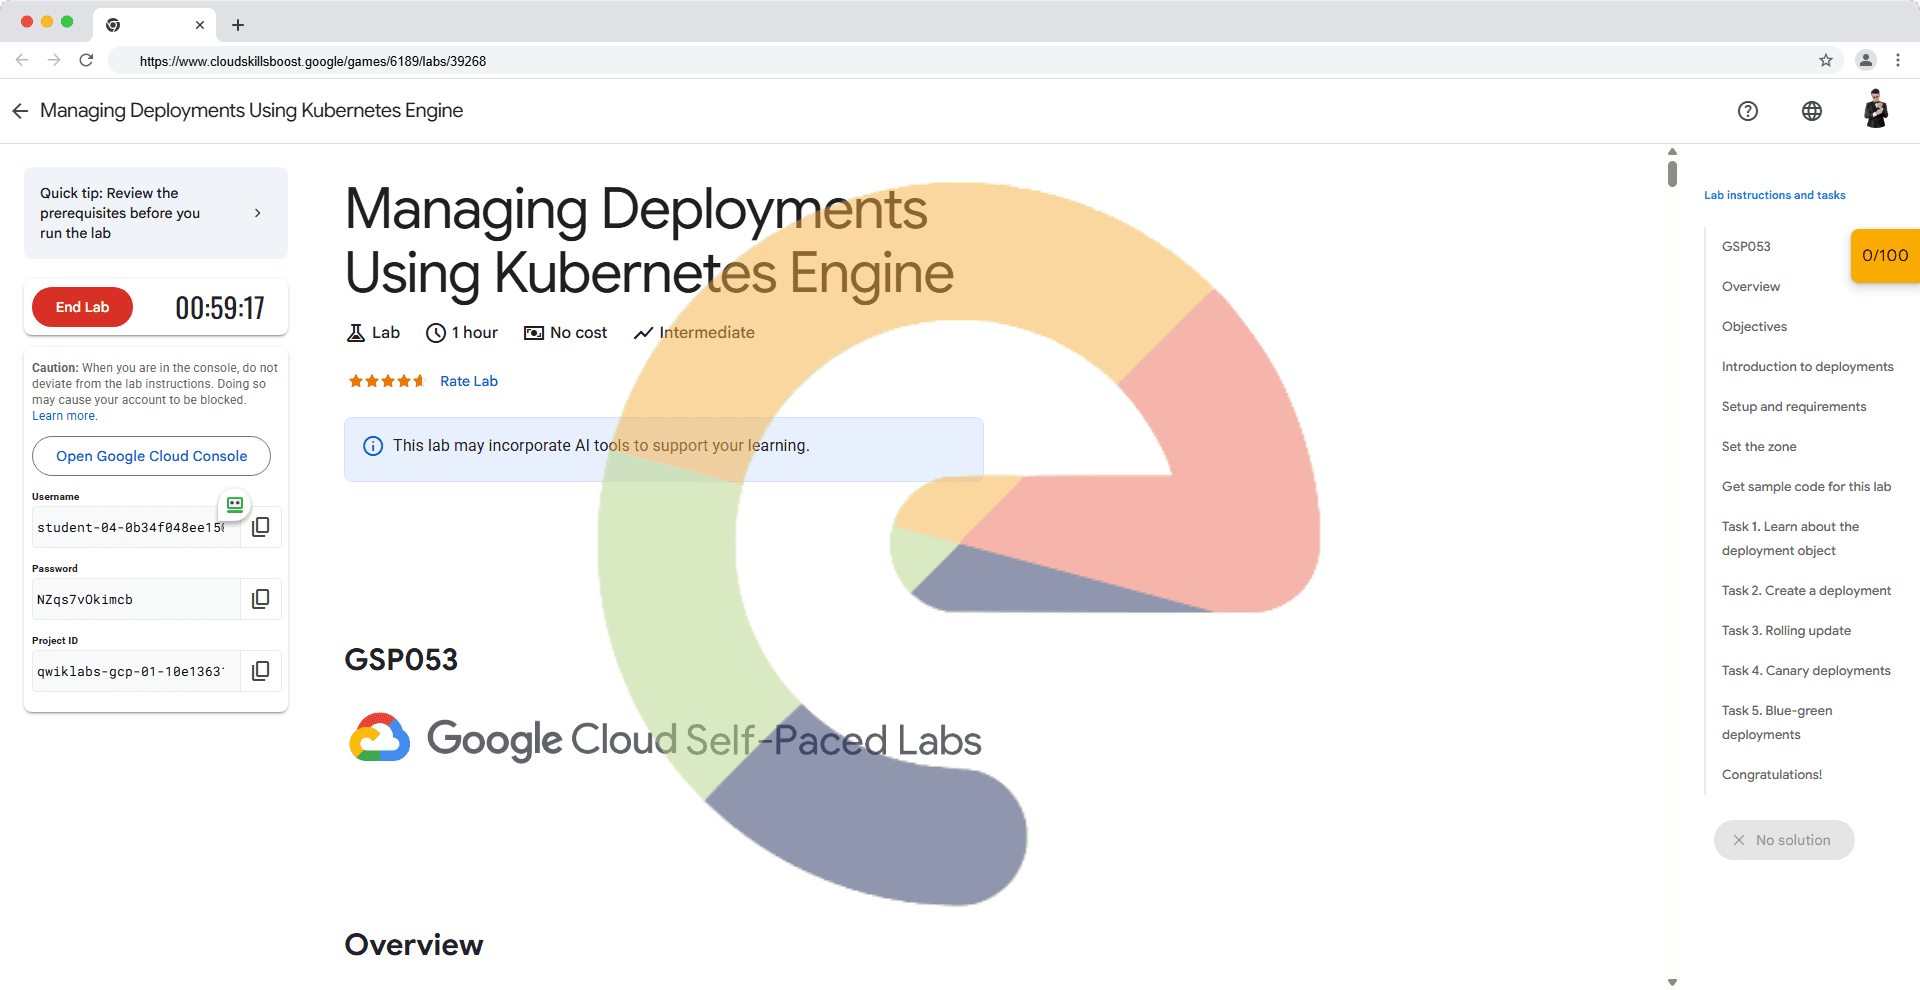Open the Chrome three-dot menu
Viewport: 1920px width, 990px height.
point(1898,60)
